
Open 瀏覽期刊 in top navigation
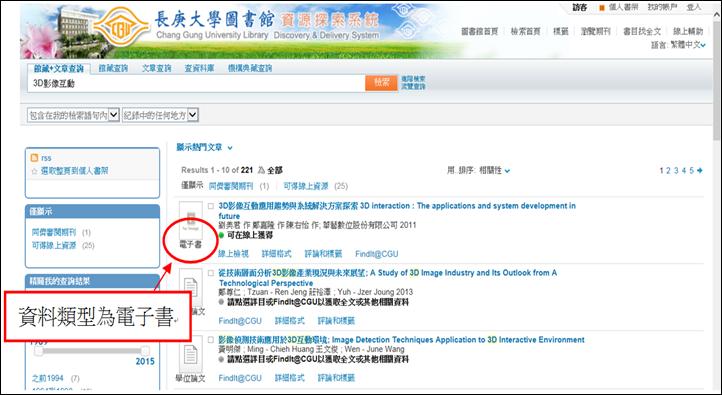click(x=595, y=31)
